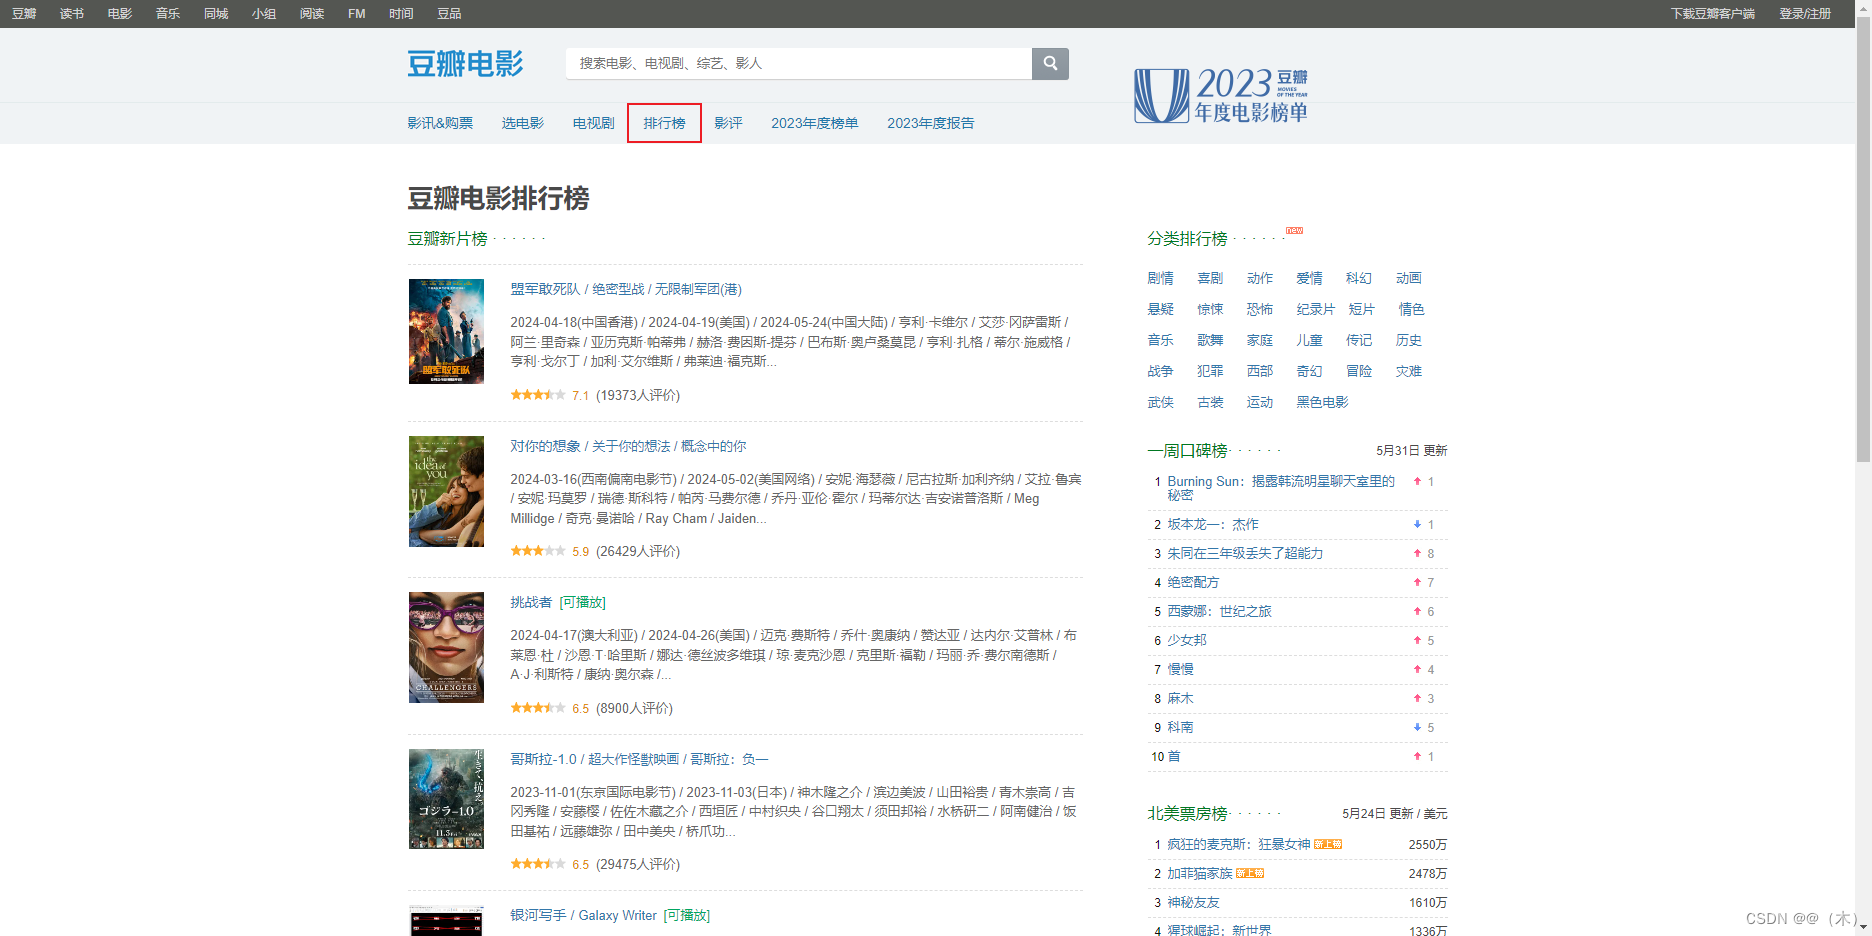Viewport: 1872px width, 936px height.
Task: Open 银河写手 / Galaxy Writer link
Action: [x=584, y=915]
